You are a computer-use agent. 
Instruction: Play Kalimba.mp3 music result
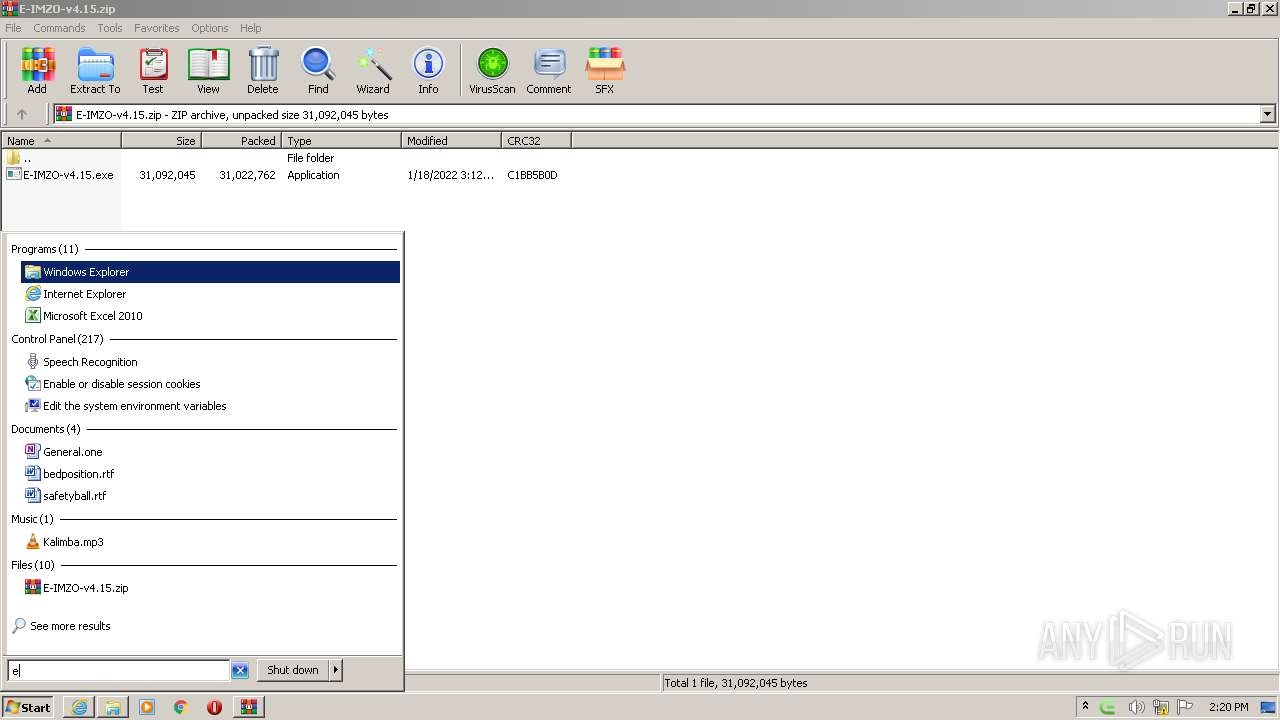(210, 542)
